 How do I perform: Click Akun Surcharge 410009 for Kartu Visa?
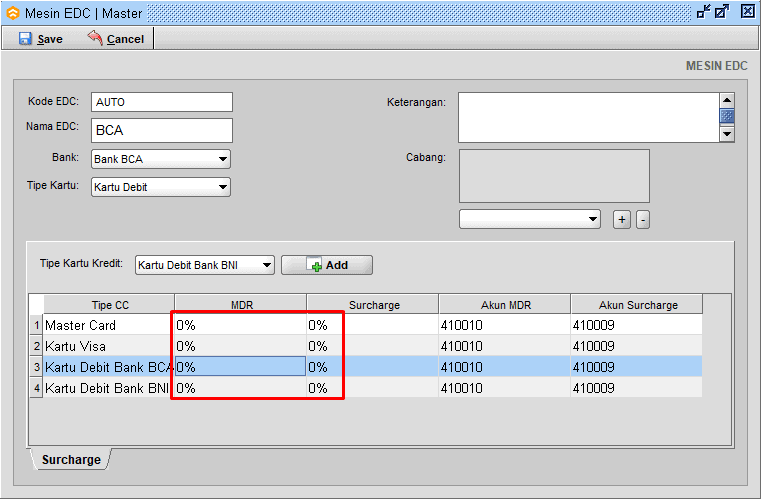[x=637, y=346]
